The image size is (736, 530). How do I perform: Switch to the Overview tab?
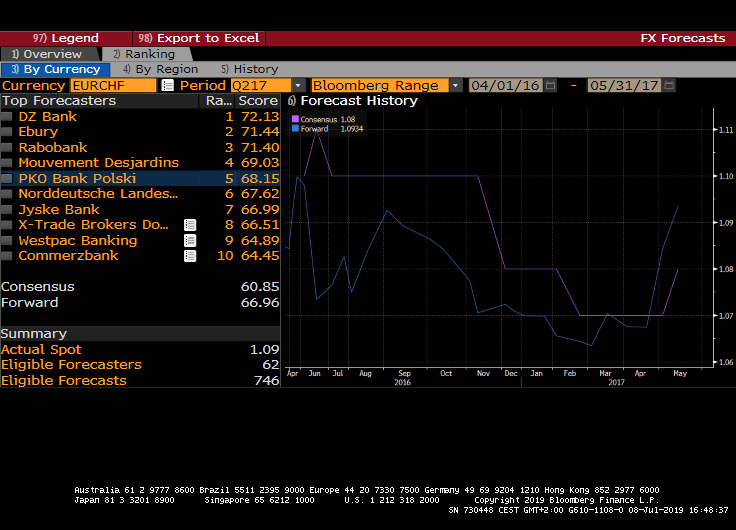48,54
